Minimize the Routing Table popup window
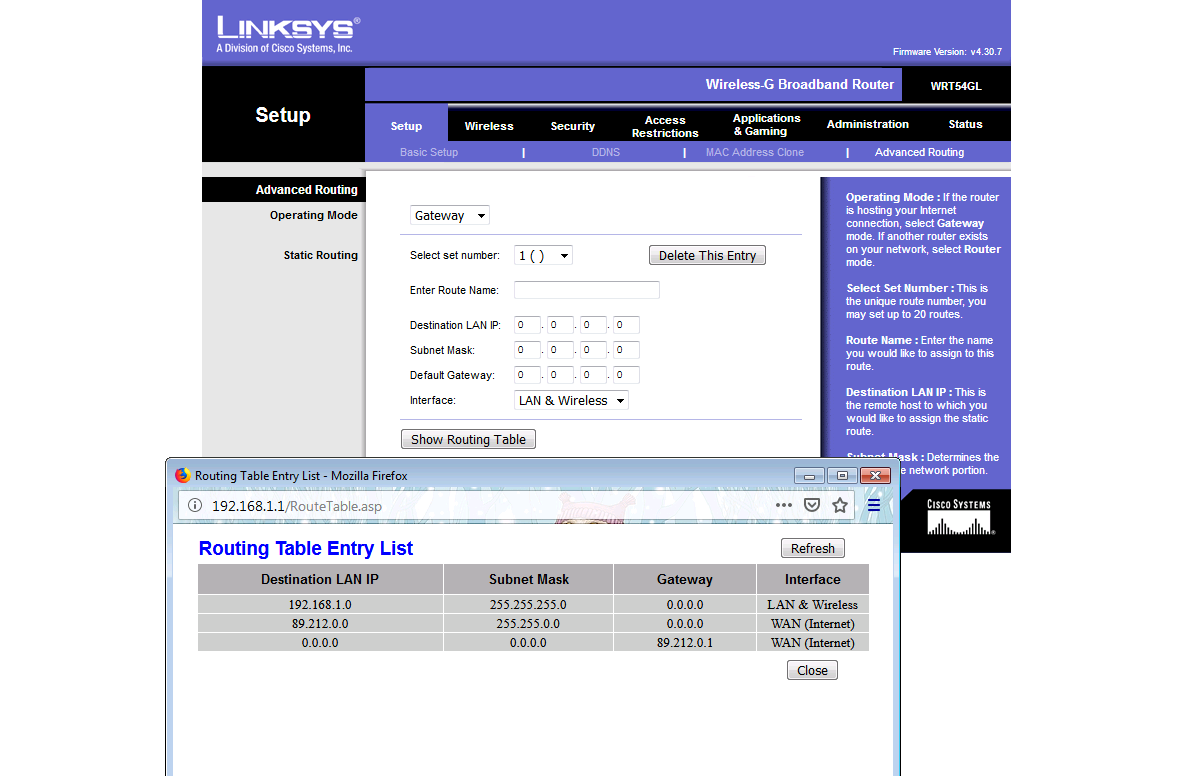The image size is (1201, 776). tap(810, 475)
